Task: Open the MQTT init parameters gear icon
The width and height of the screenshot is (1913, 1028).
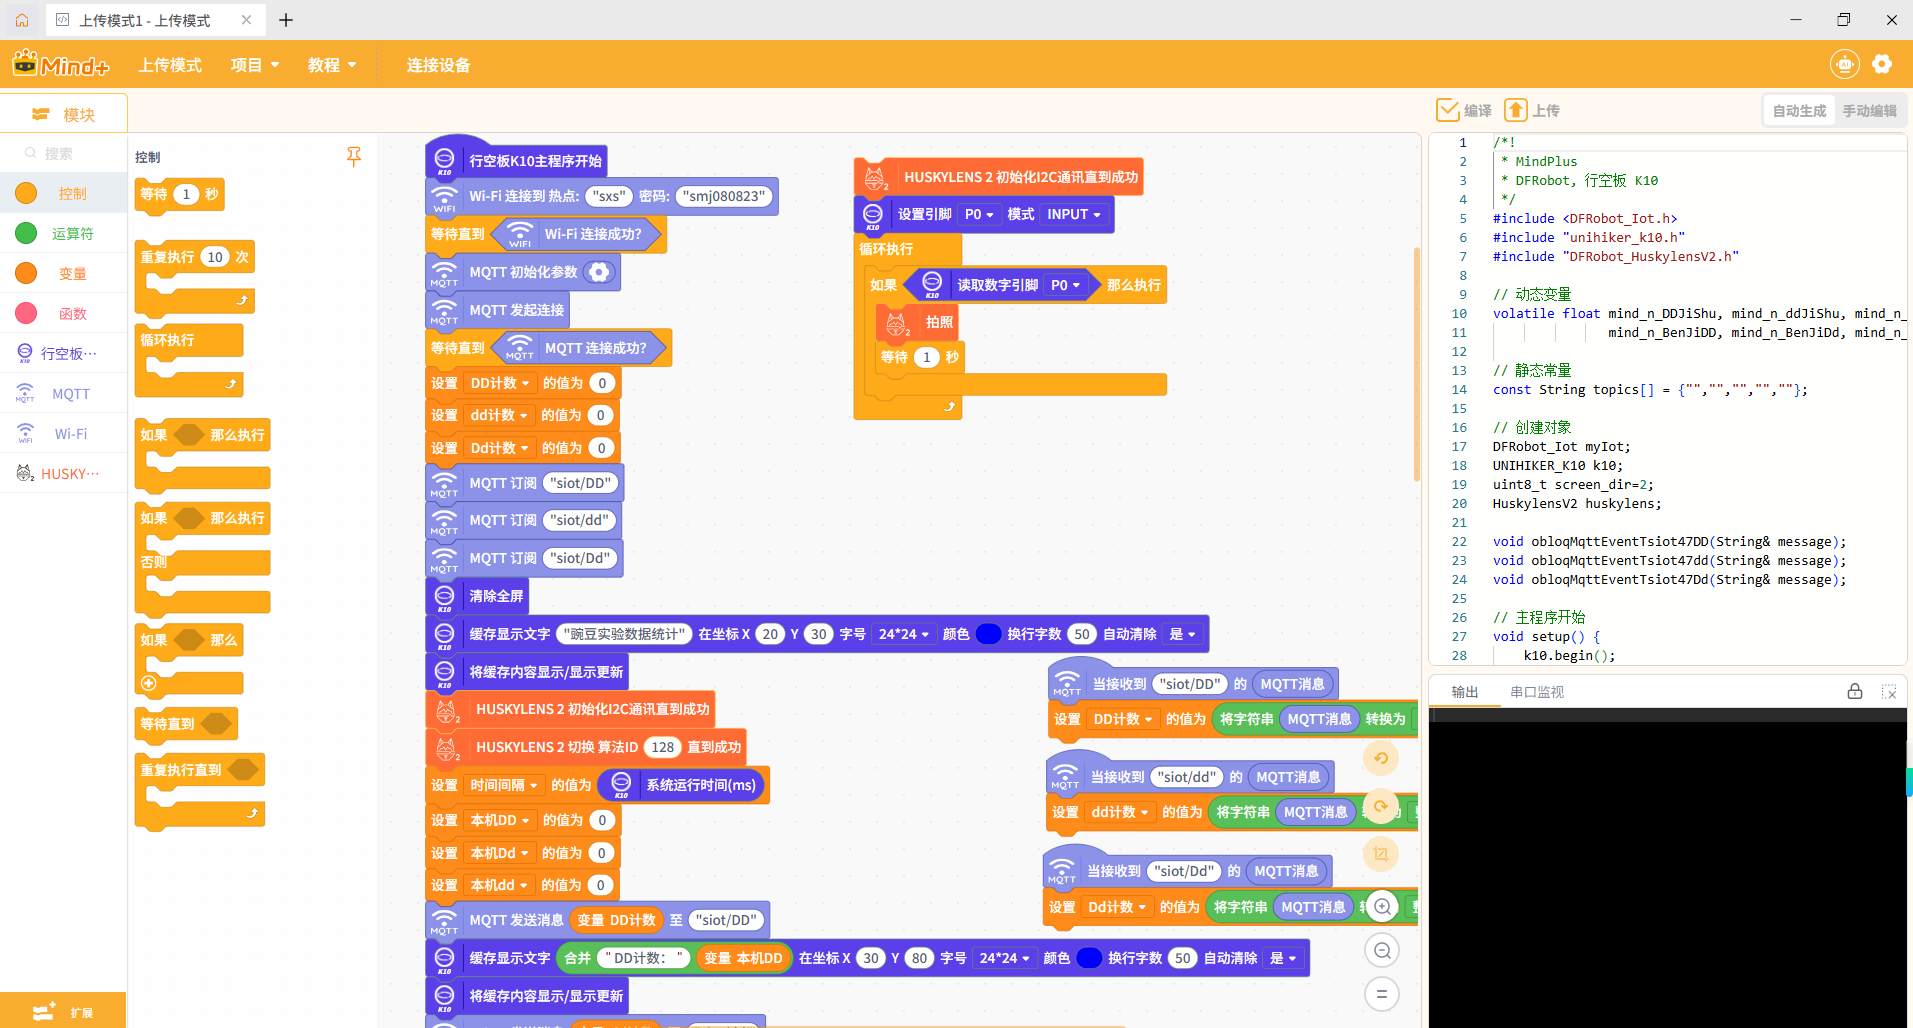Action: coord(598,272)
